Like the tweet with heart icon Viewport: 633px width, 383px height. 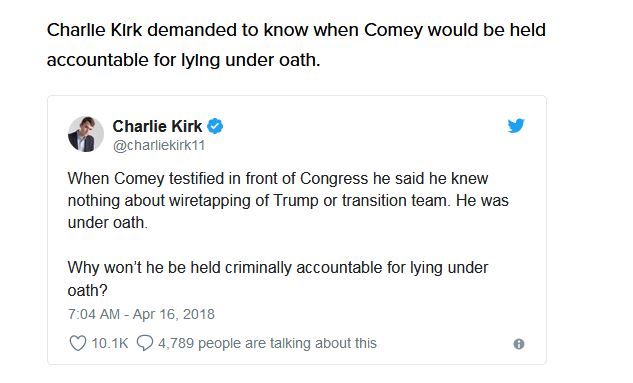pos(78,343)
